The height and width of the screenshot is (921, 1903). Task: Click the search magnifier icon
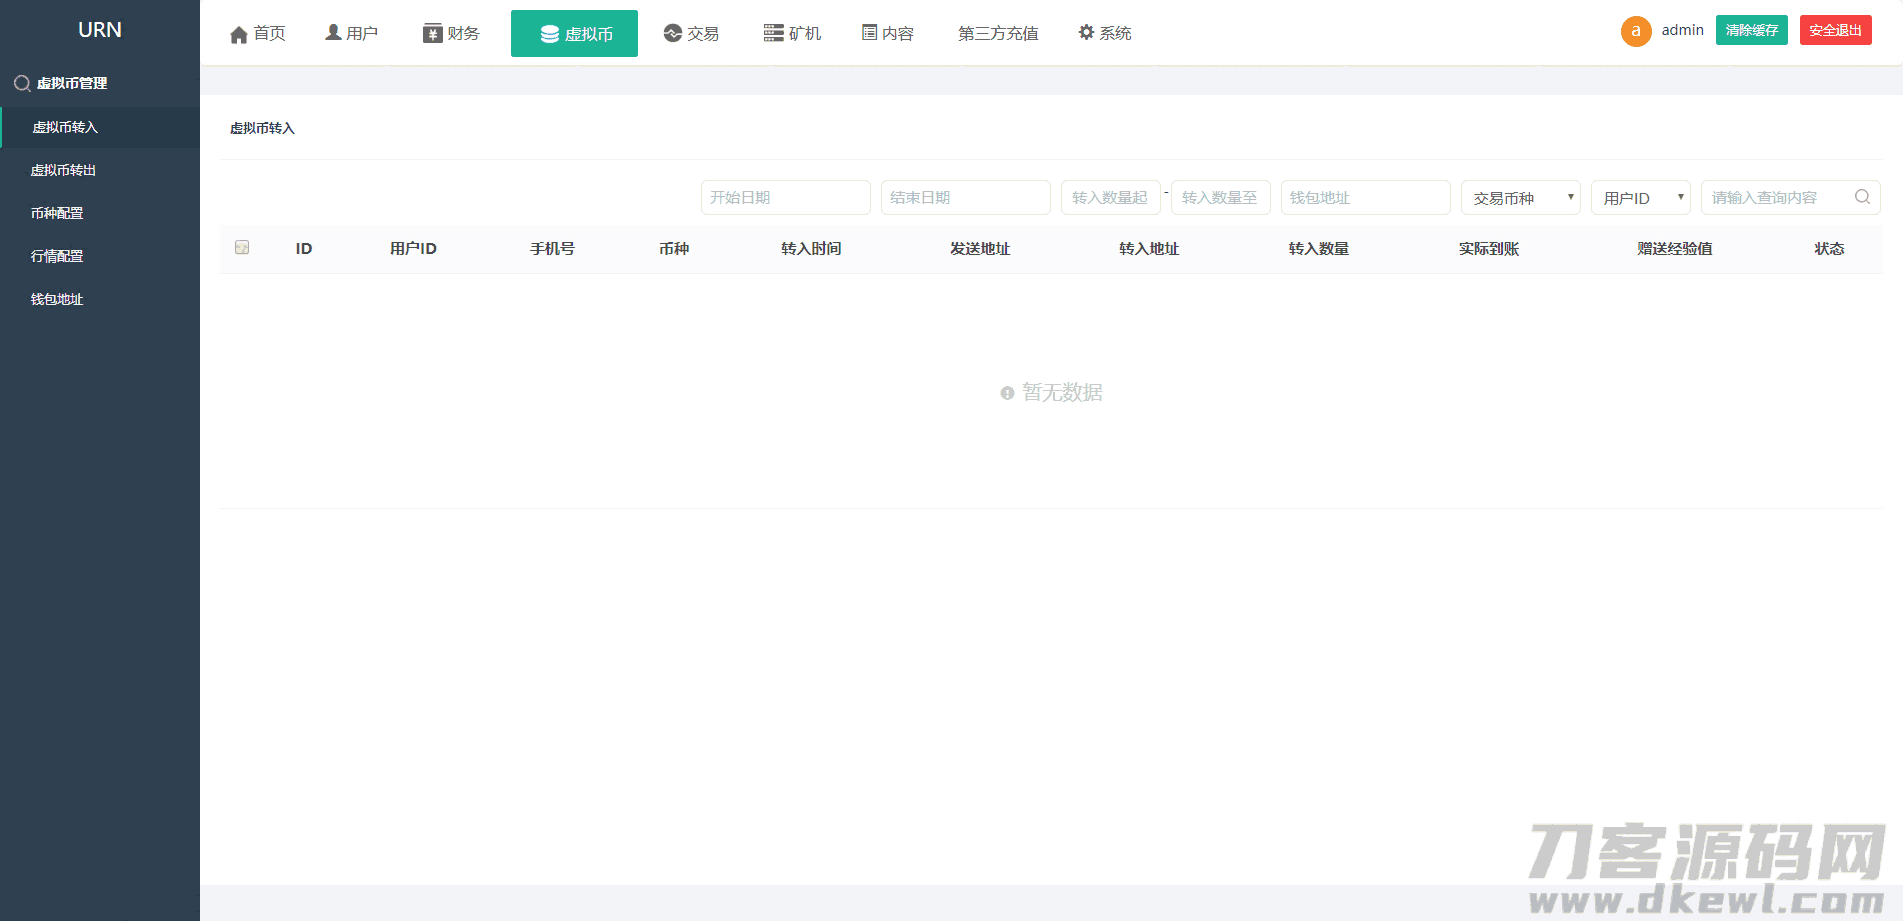1862,197
